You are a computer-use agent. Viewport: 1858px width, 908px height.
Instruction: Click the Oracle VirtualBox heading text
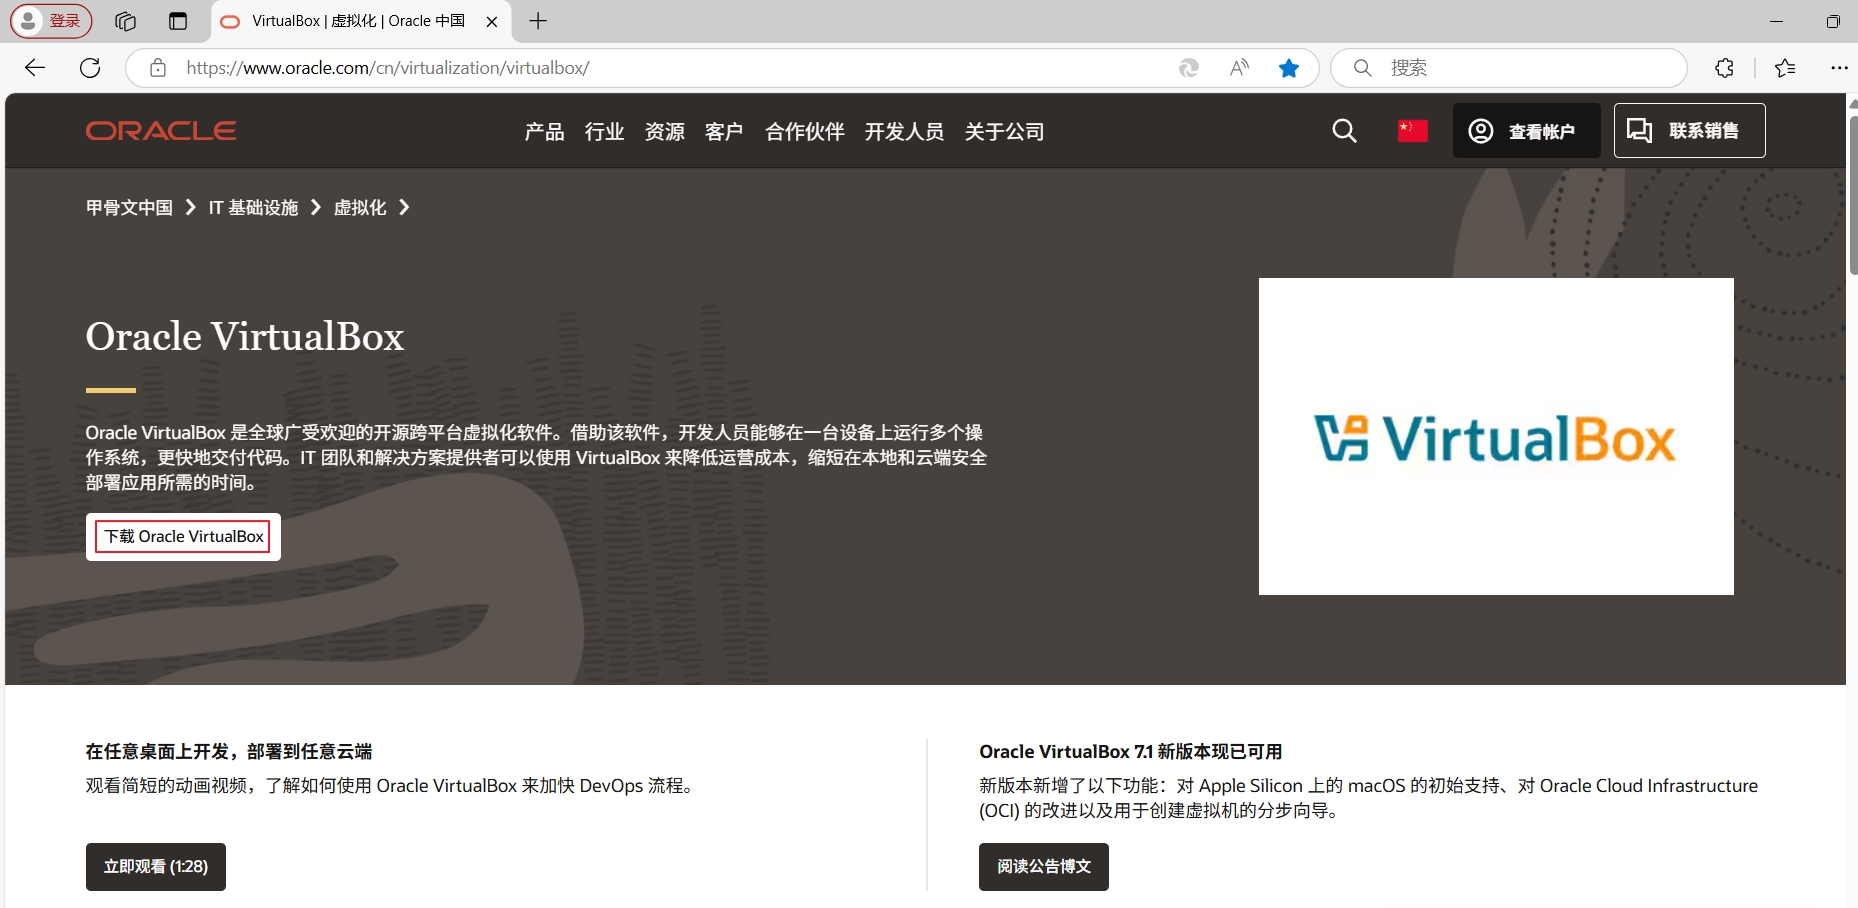click(x=245, y=337)
